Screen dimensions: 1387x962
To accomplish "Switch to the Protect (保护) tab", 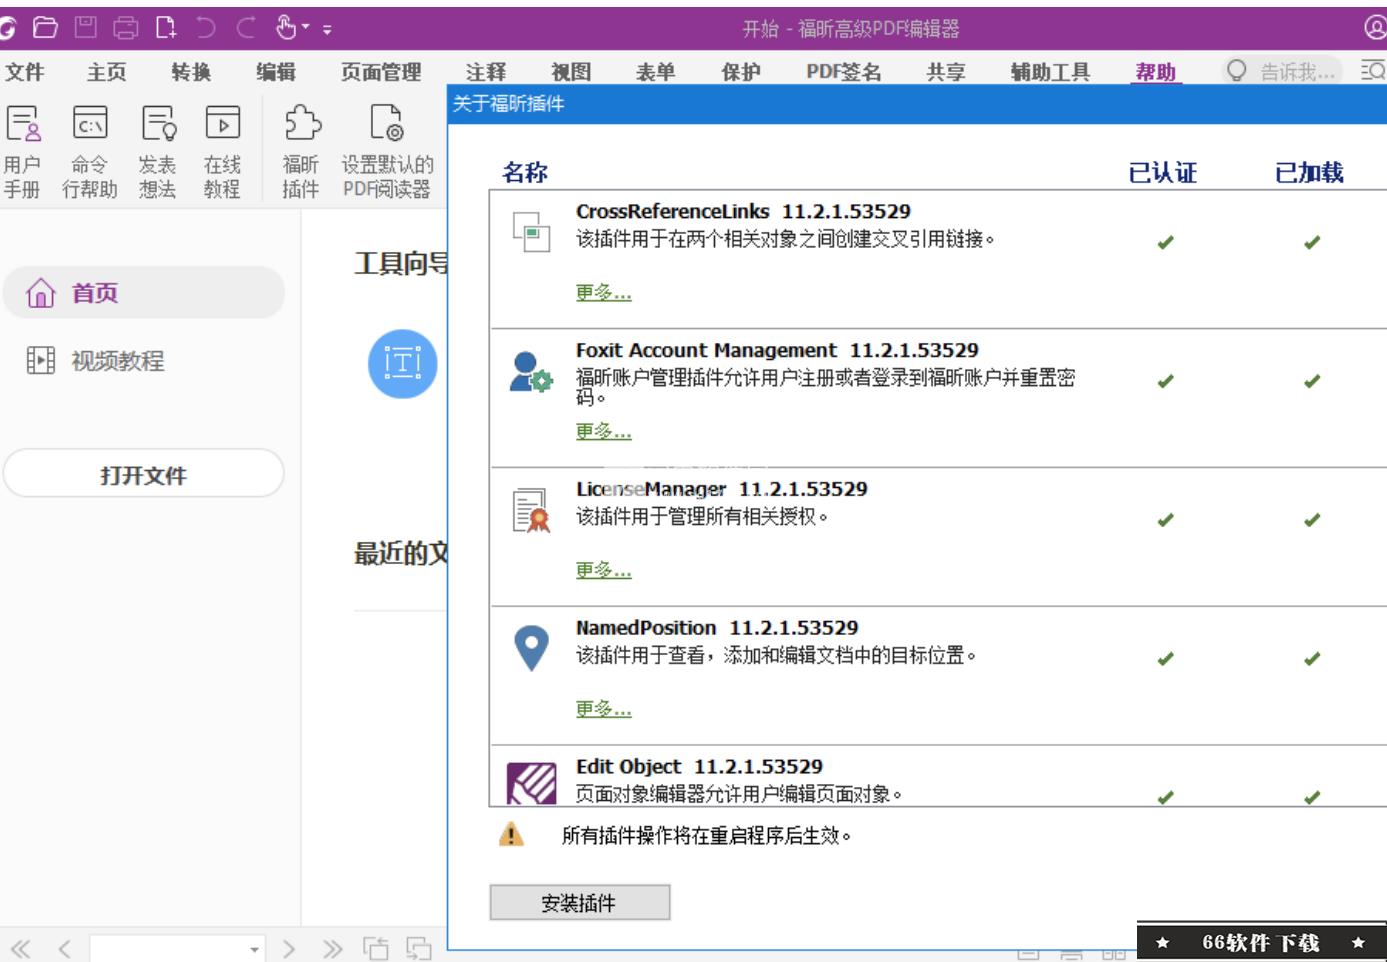I will coord(741,72).
